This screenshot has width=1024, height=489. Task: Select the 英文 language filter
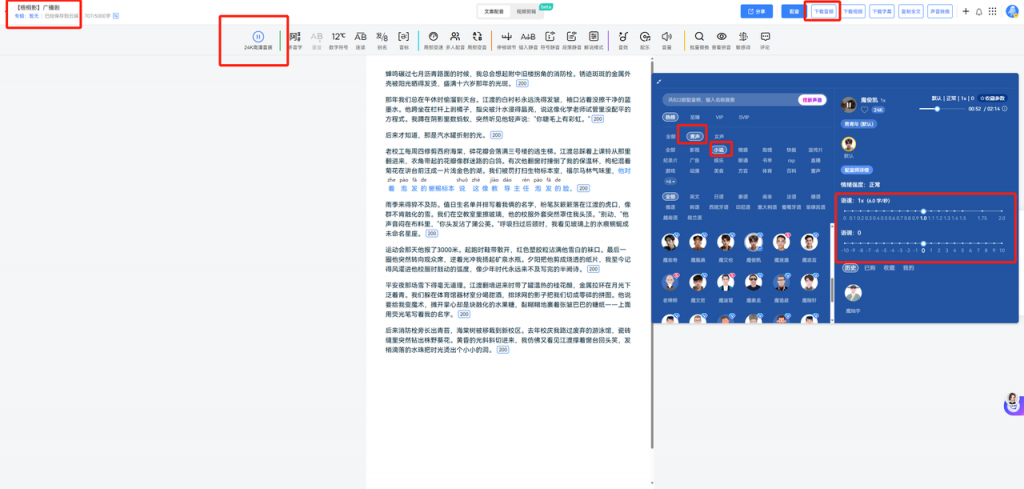(x=694, y=196)
